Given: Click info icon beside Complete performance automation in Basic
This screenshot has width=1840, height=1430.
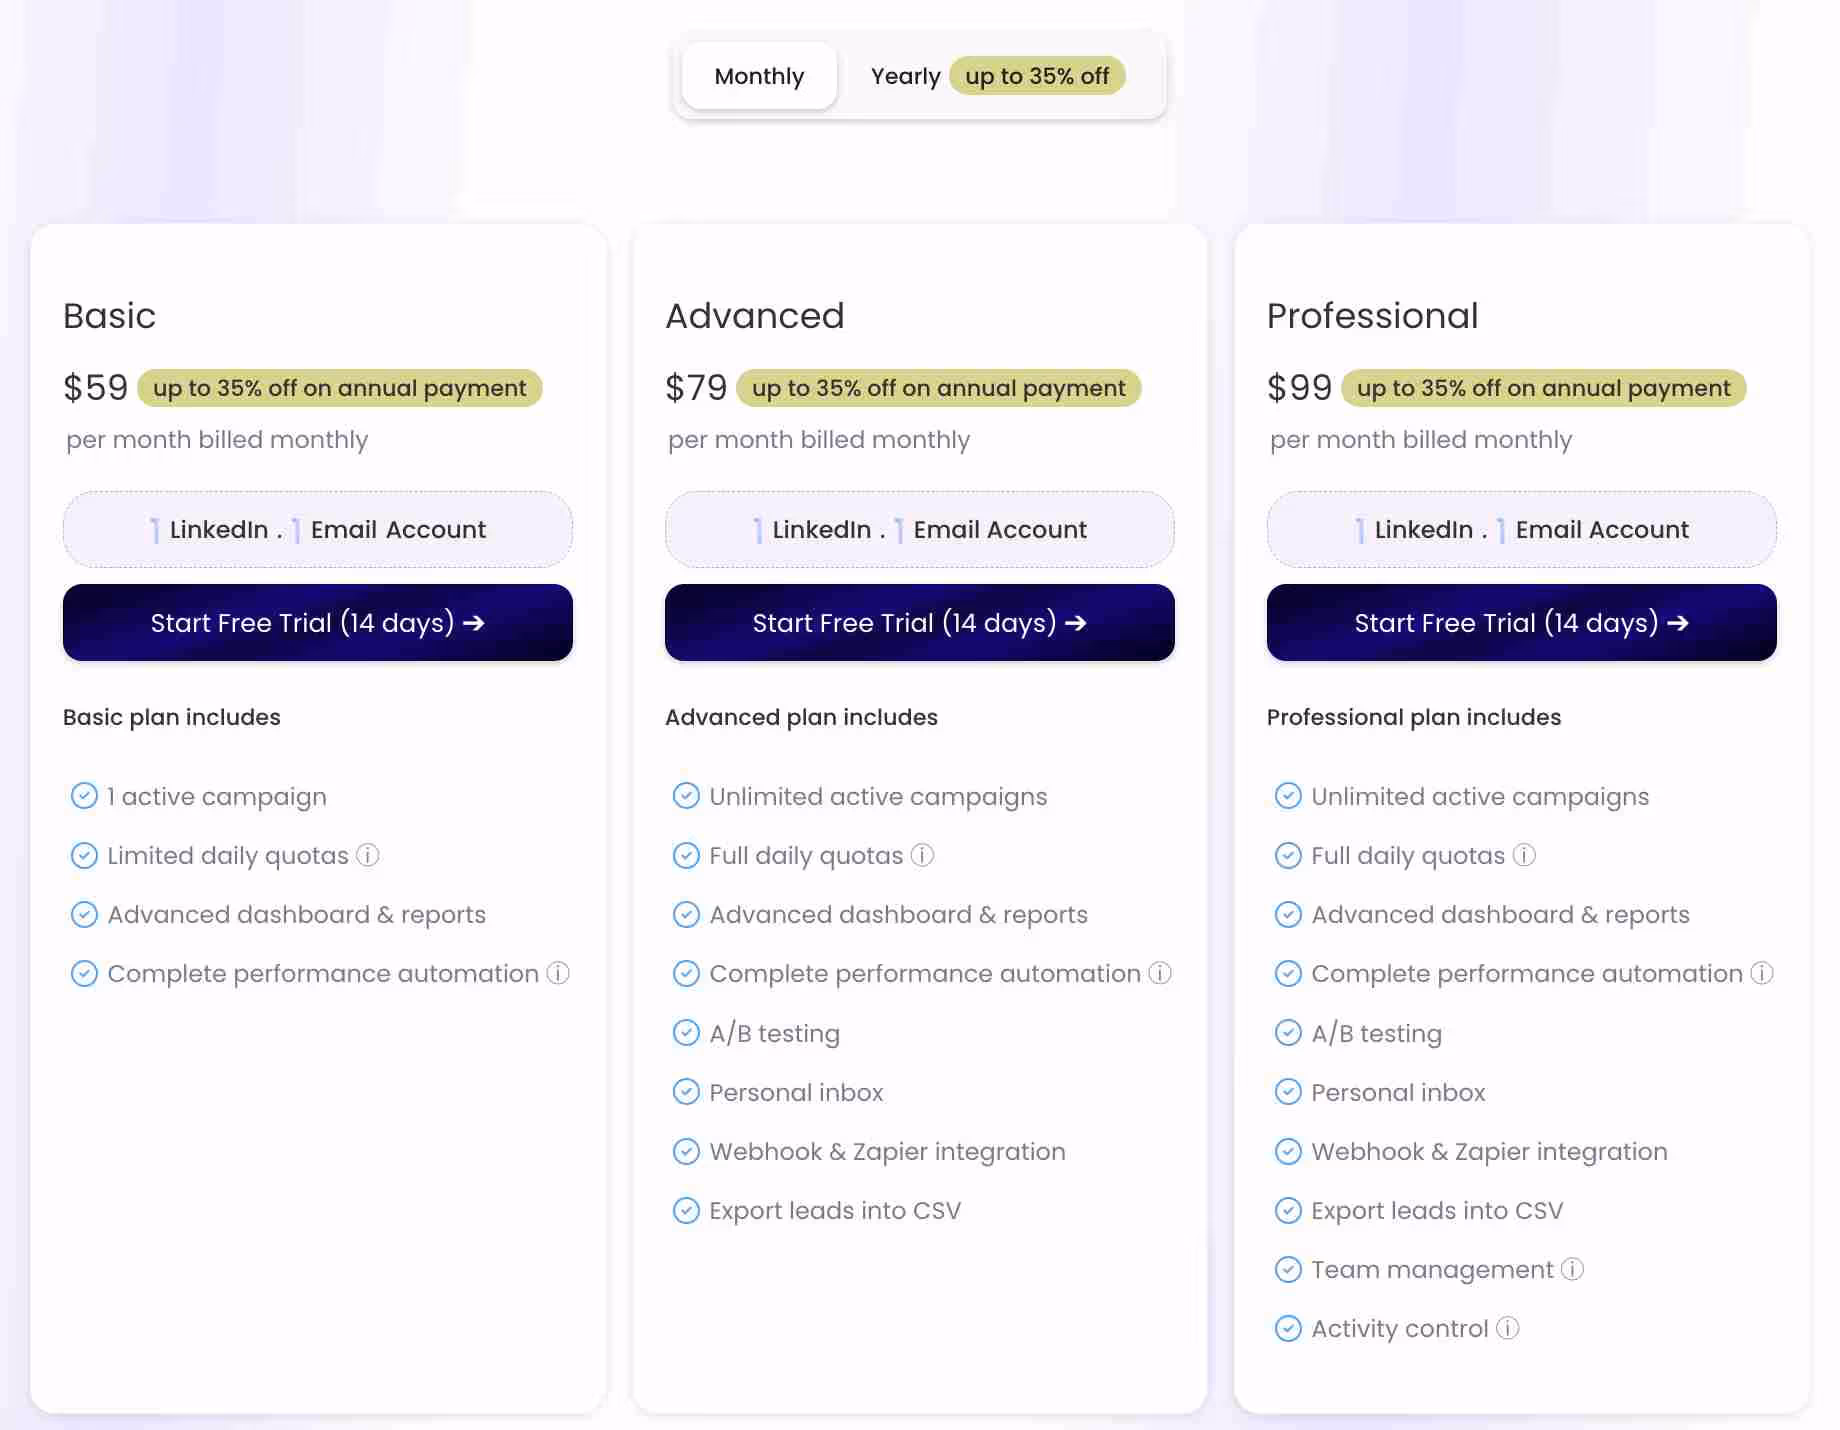Looking at the screenshot, I should pyautogui.click(x=557, y=973).
